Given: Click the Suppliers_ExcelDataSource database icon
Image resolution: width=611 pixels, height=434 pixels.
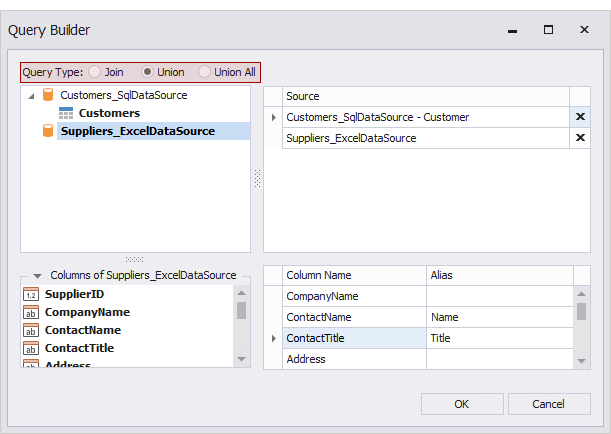Looking at the screenshot, I should coord(47,131).
